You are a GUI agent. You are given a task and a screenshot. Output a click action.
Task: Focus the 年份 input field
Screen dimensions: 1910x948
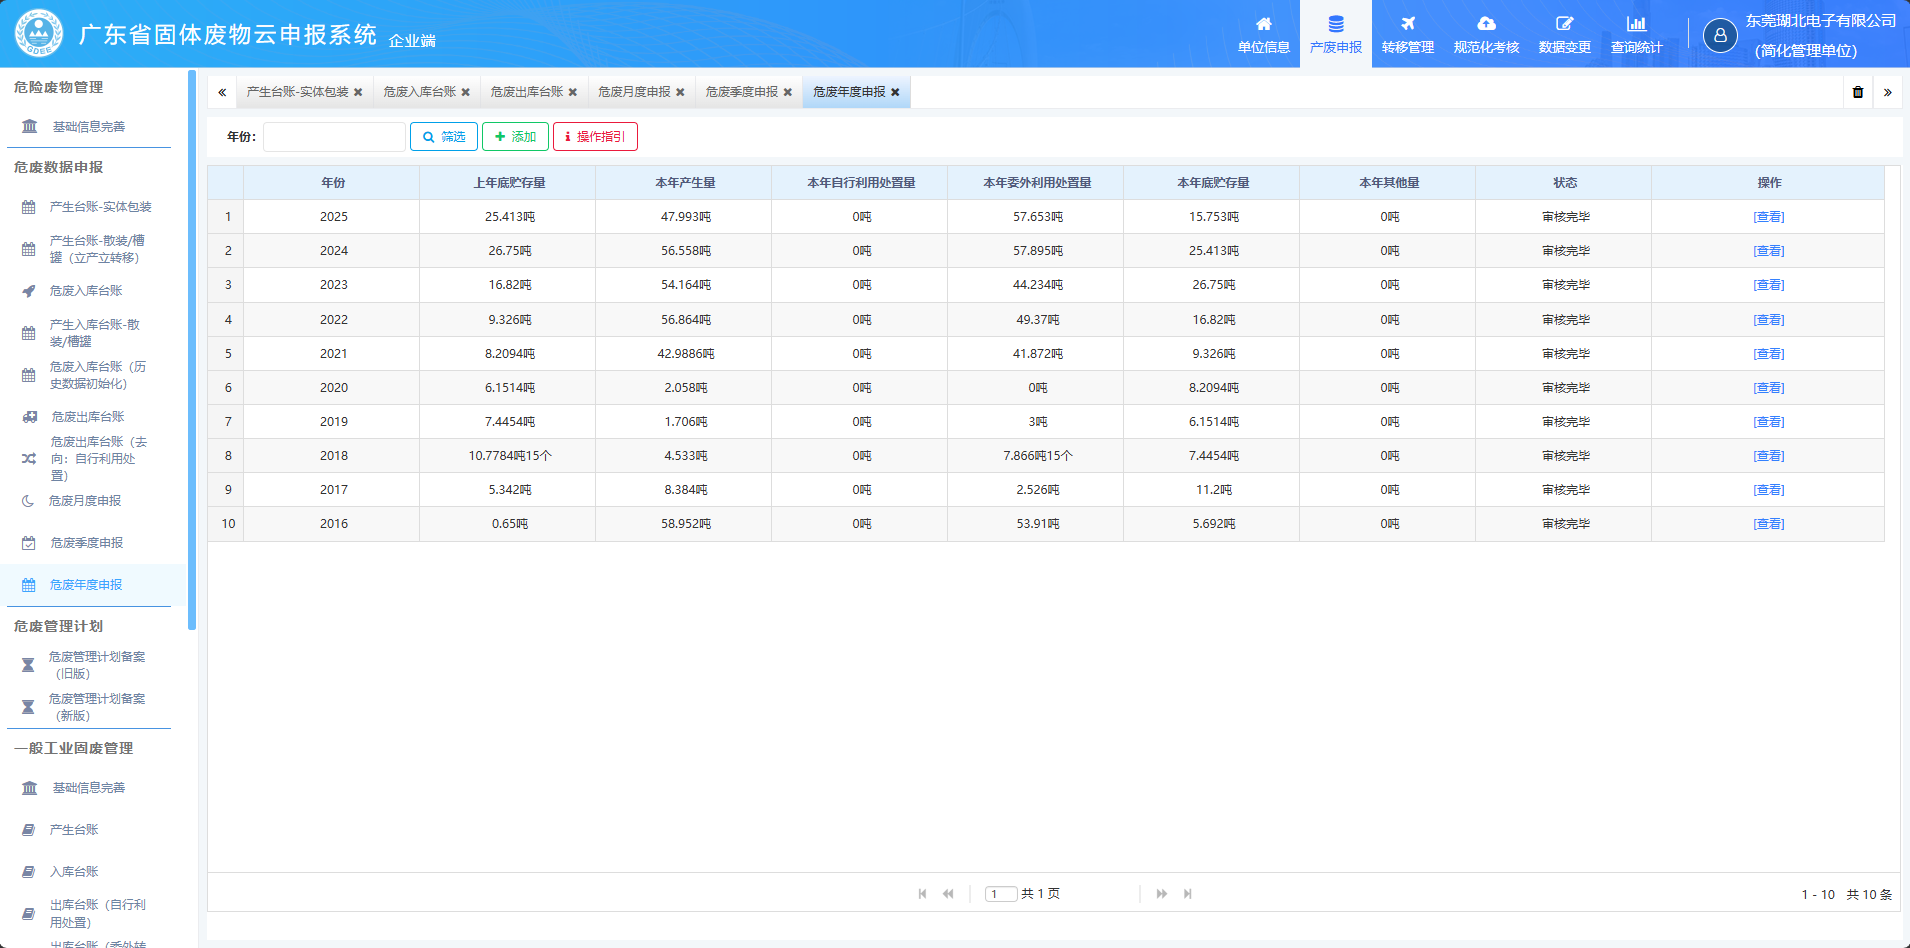334,137
